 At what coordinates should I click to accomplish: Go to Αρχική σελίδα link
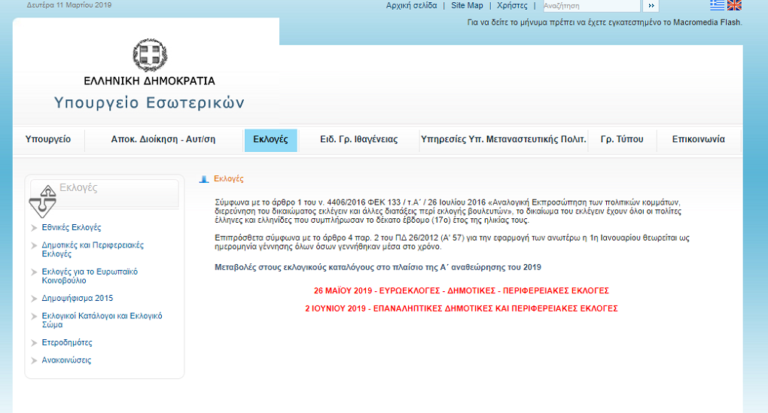tap(411, 5)
